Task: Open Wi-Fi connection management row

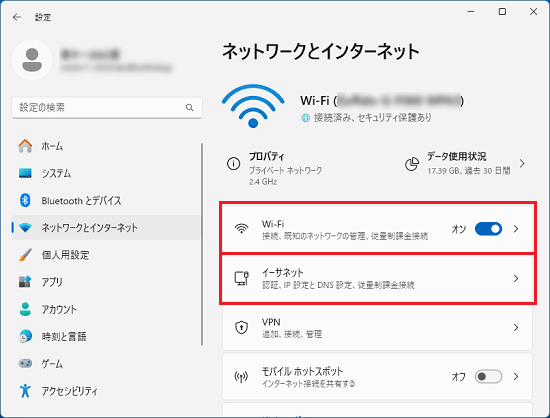Action: click(377, 229)
